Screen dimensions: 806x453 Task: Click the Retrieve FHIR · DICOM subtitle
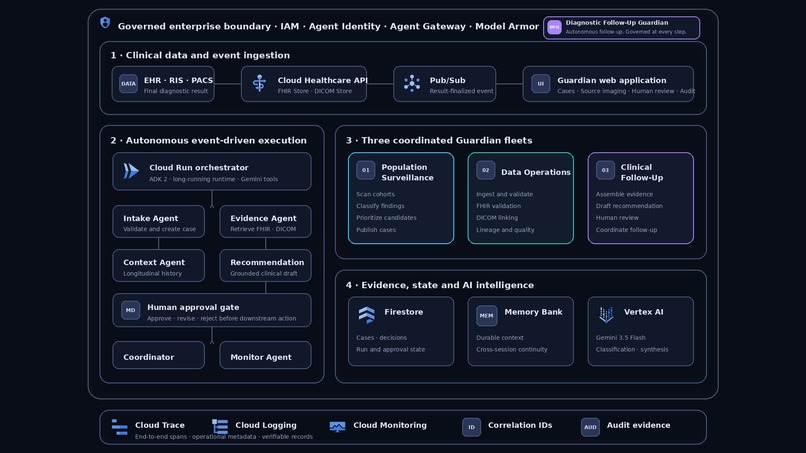tap(263, 229)
